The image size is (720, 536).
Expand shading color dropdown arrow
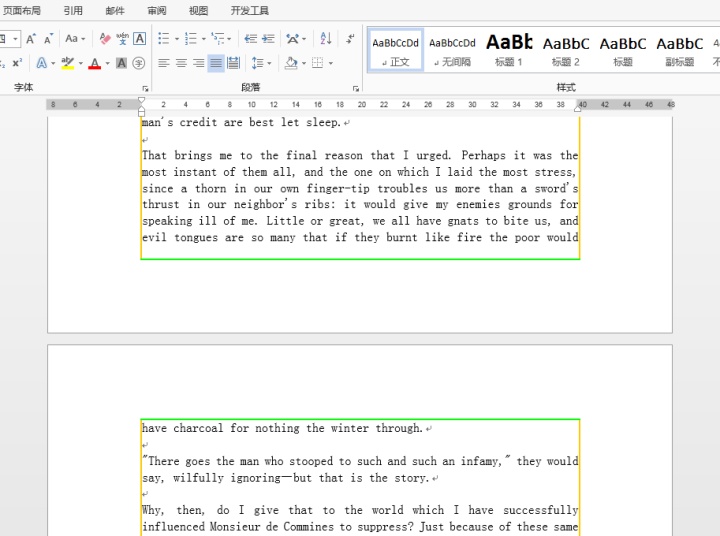tap(304, 63)
